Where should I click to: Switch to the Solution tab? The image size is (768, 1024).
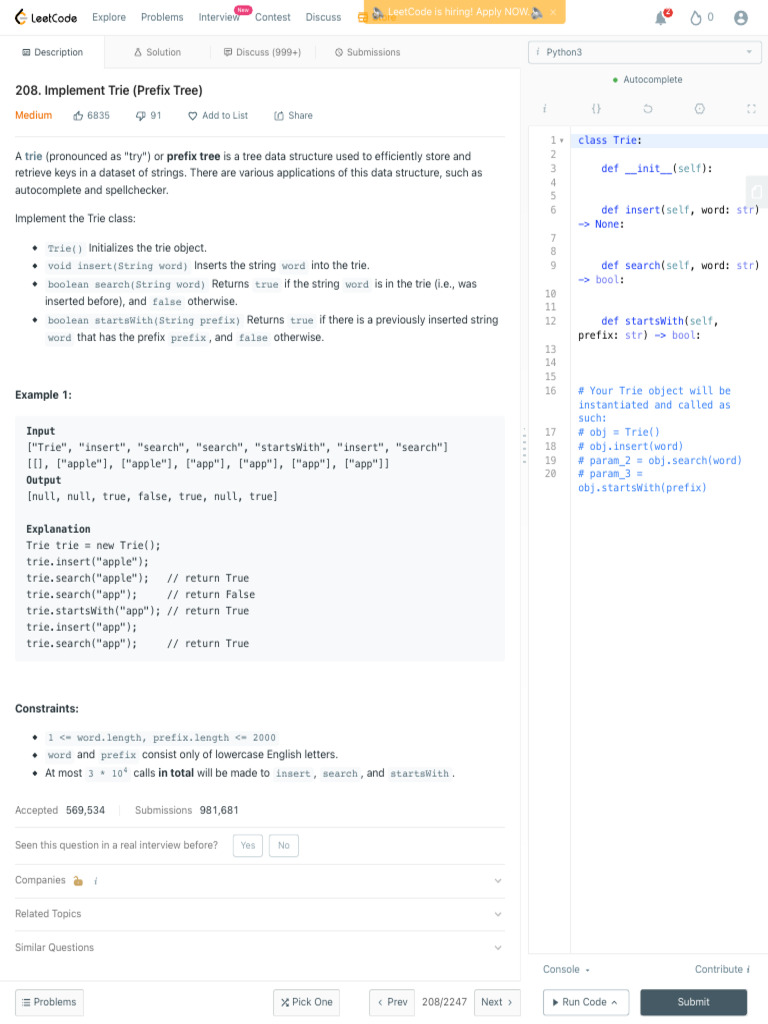click(157, 52)
